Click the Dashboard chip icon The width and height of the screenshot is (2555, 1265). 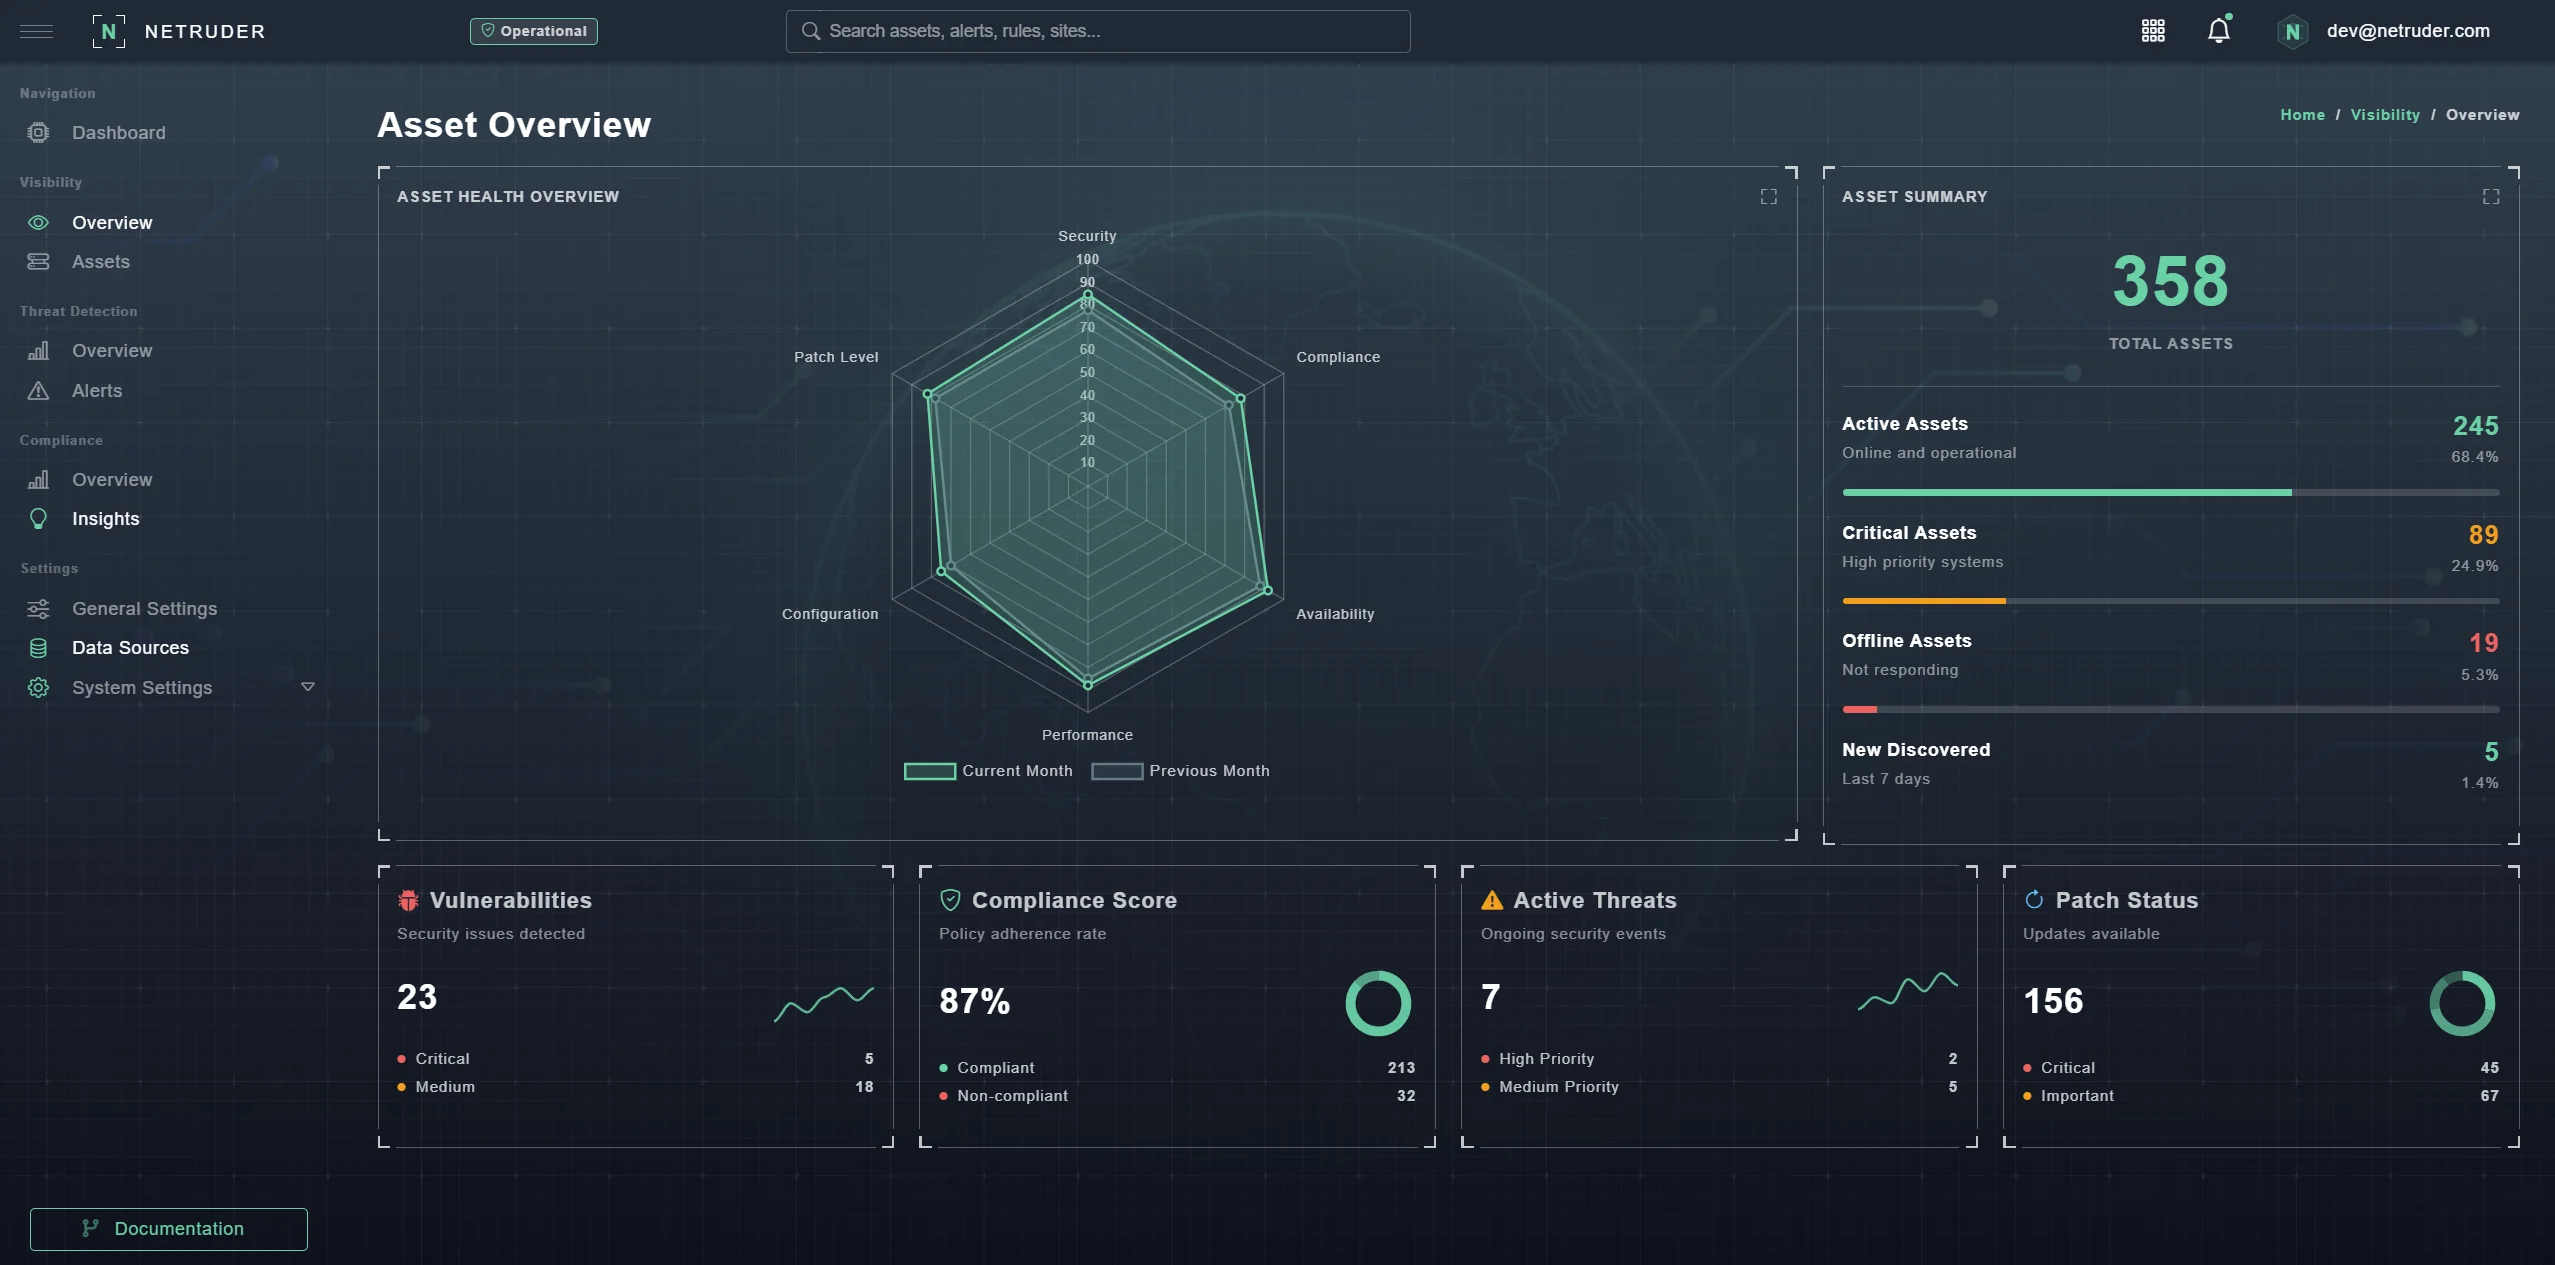pyautogui.click(x=38, y=133)
